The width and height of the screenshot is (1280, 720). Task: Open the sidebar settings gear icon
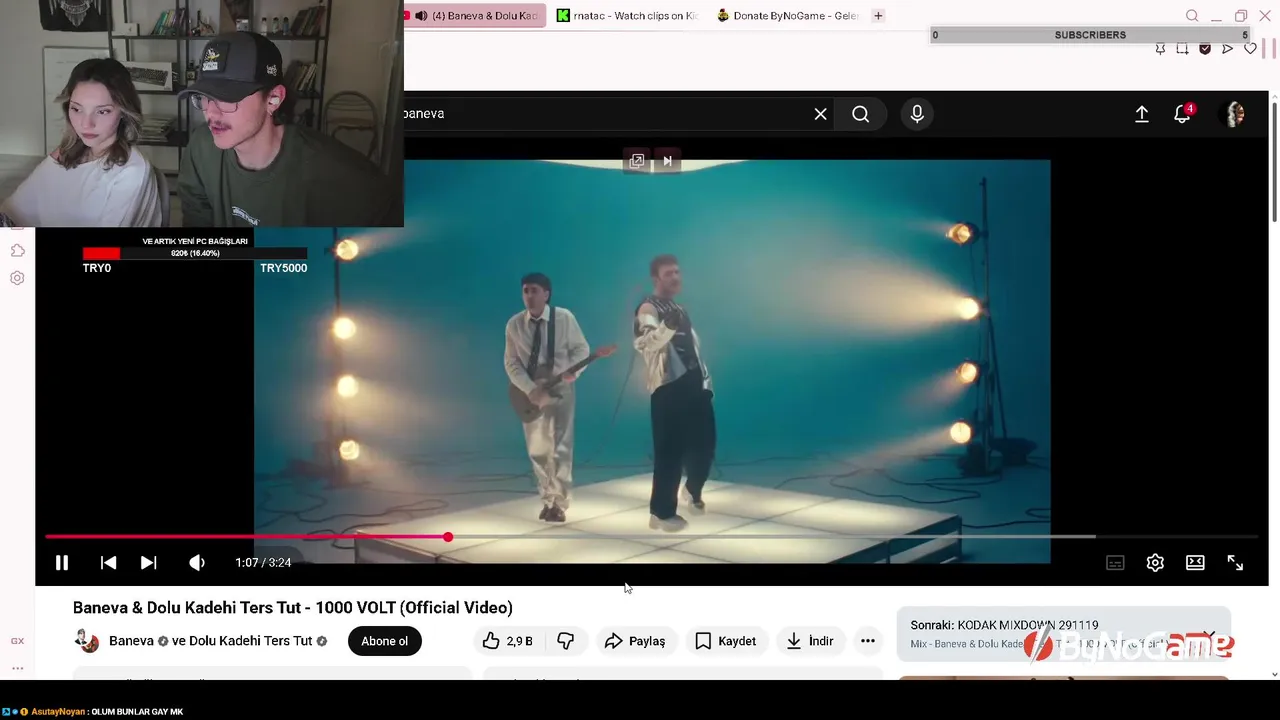coord(17,278)
